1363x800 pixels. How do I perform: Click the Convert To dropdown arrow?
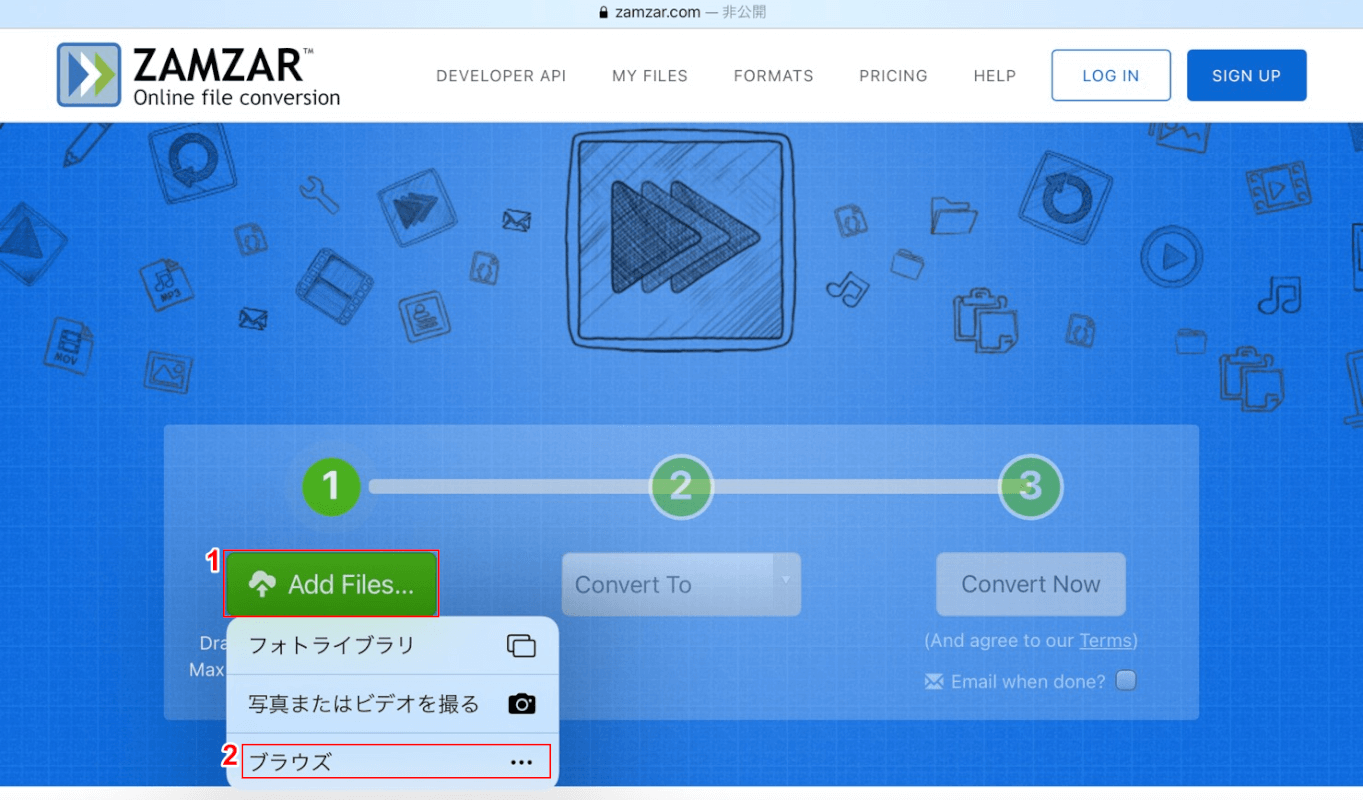point(786,580)
